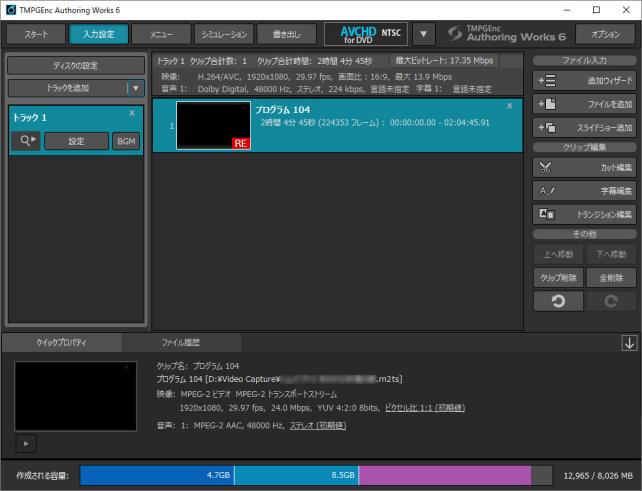Open the オプション button
The image size is (642, 491).
[606, 34]
